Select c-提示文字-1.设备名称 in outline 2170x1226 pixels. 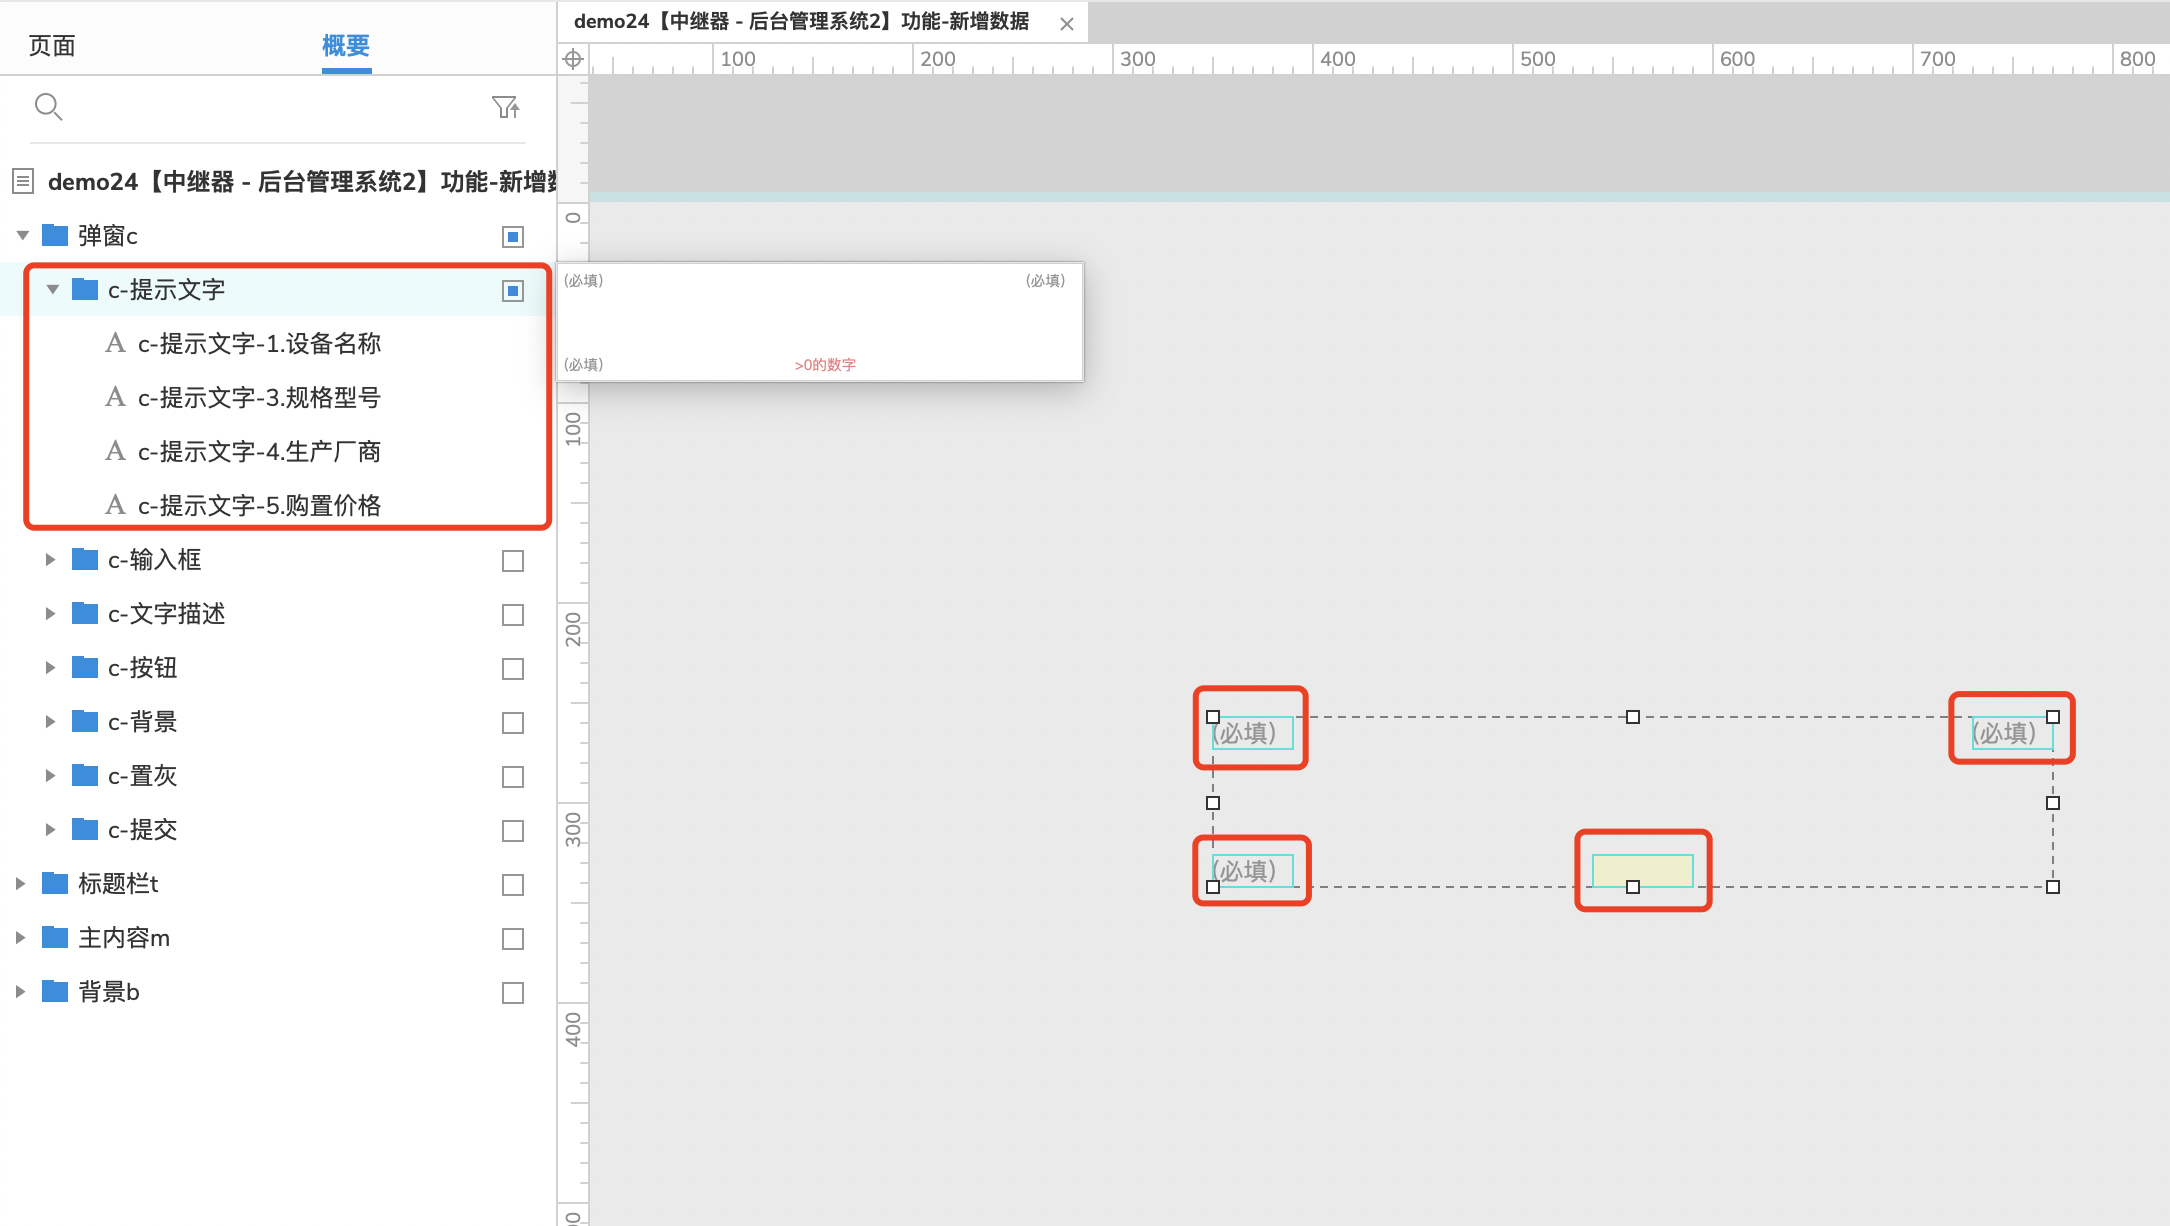[259, 343]
